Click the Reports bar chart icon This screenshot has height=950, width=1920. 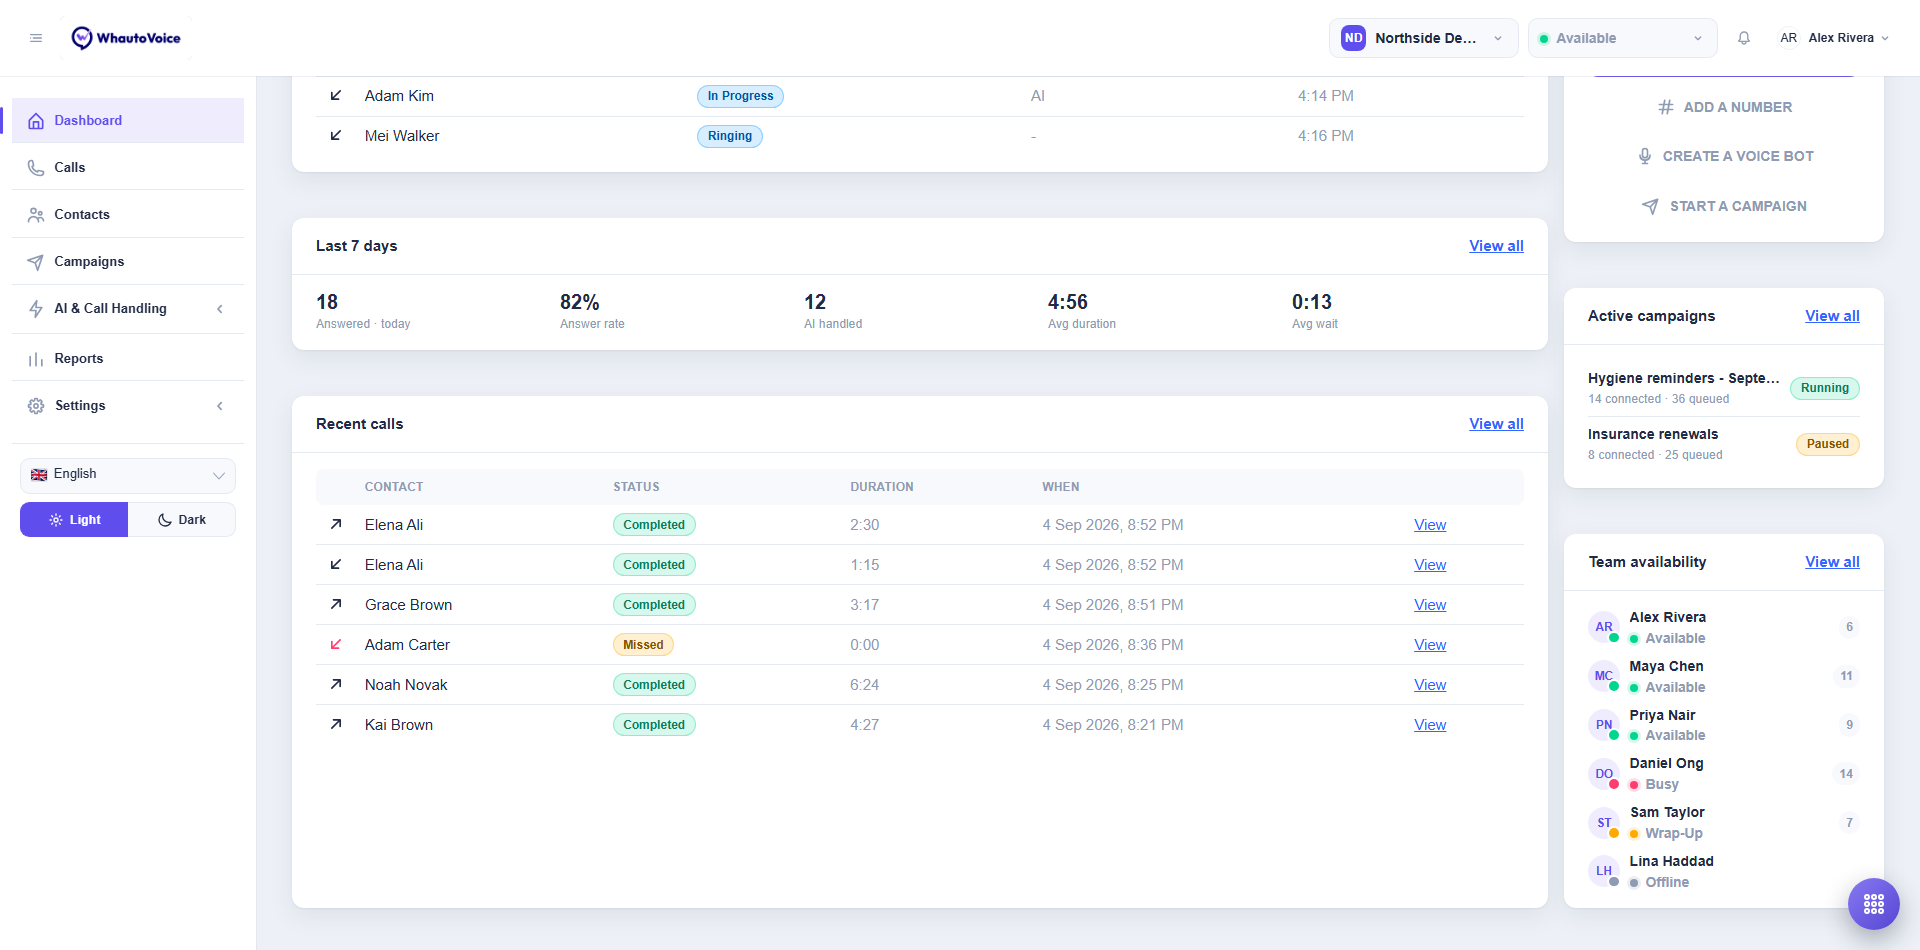[36, 359]
